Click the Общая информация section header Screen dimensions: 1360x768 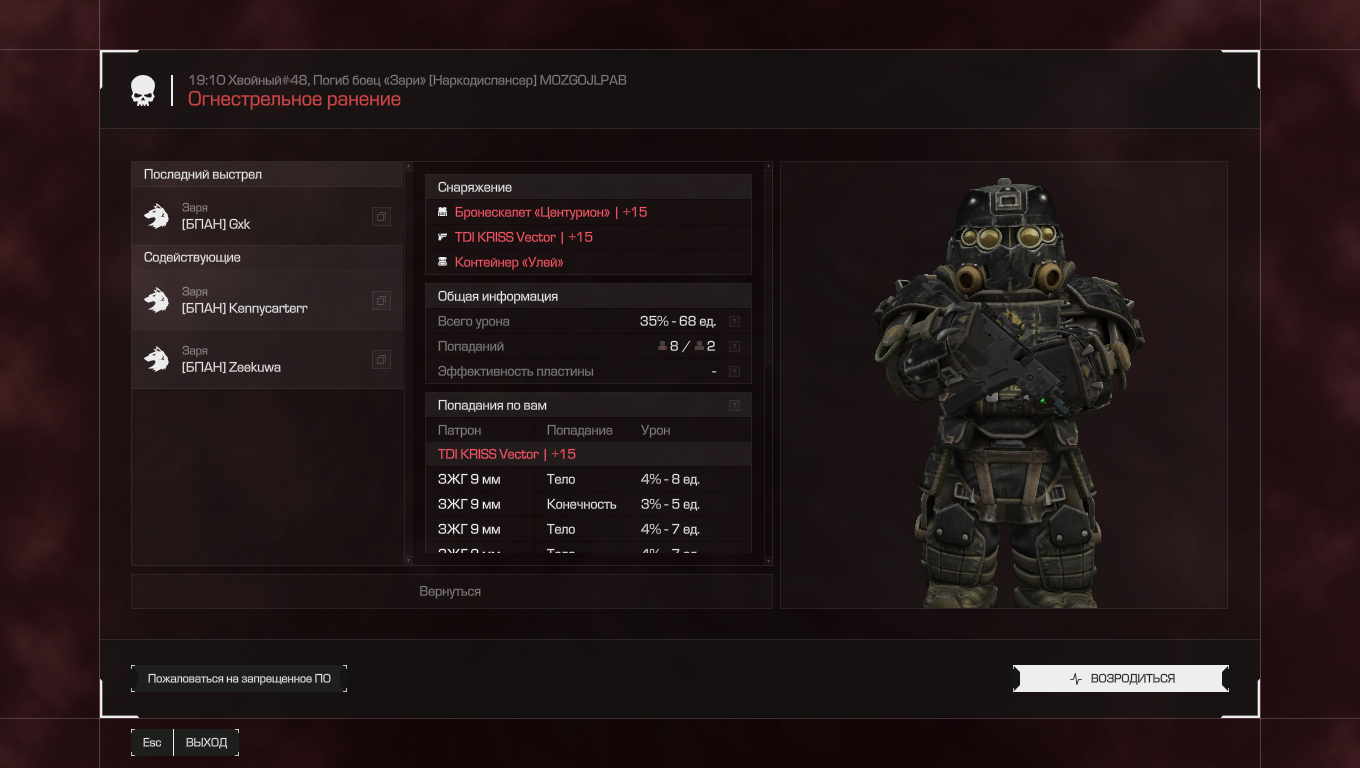click(588, 296)
